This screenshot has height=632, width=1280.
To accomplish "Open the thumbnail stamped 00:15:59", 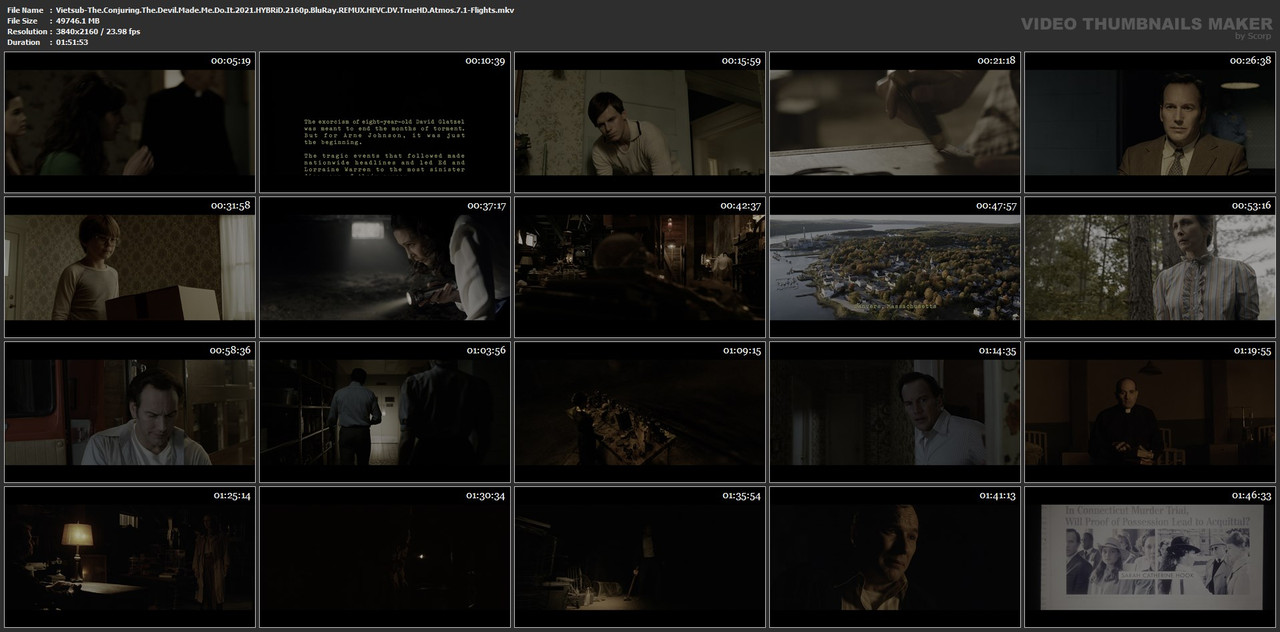I will [x=640, y=121].
